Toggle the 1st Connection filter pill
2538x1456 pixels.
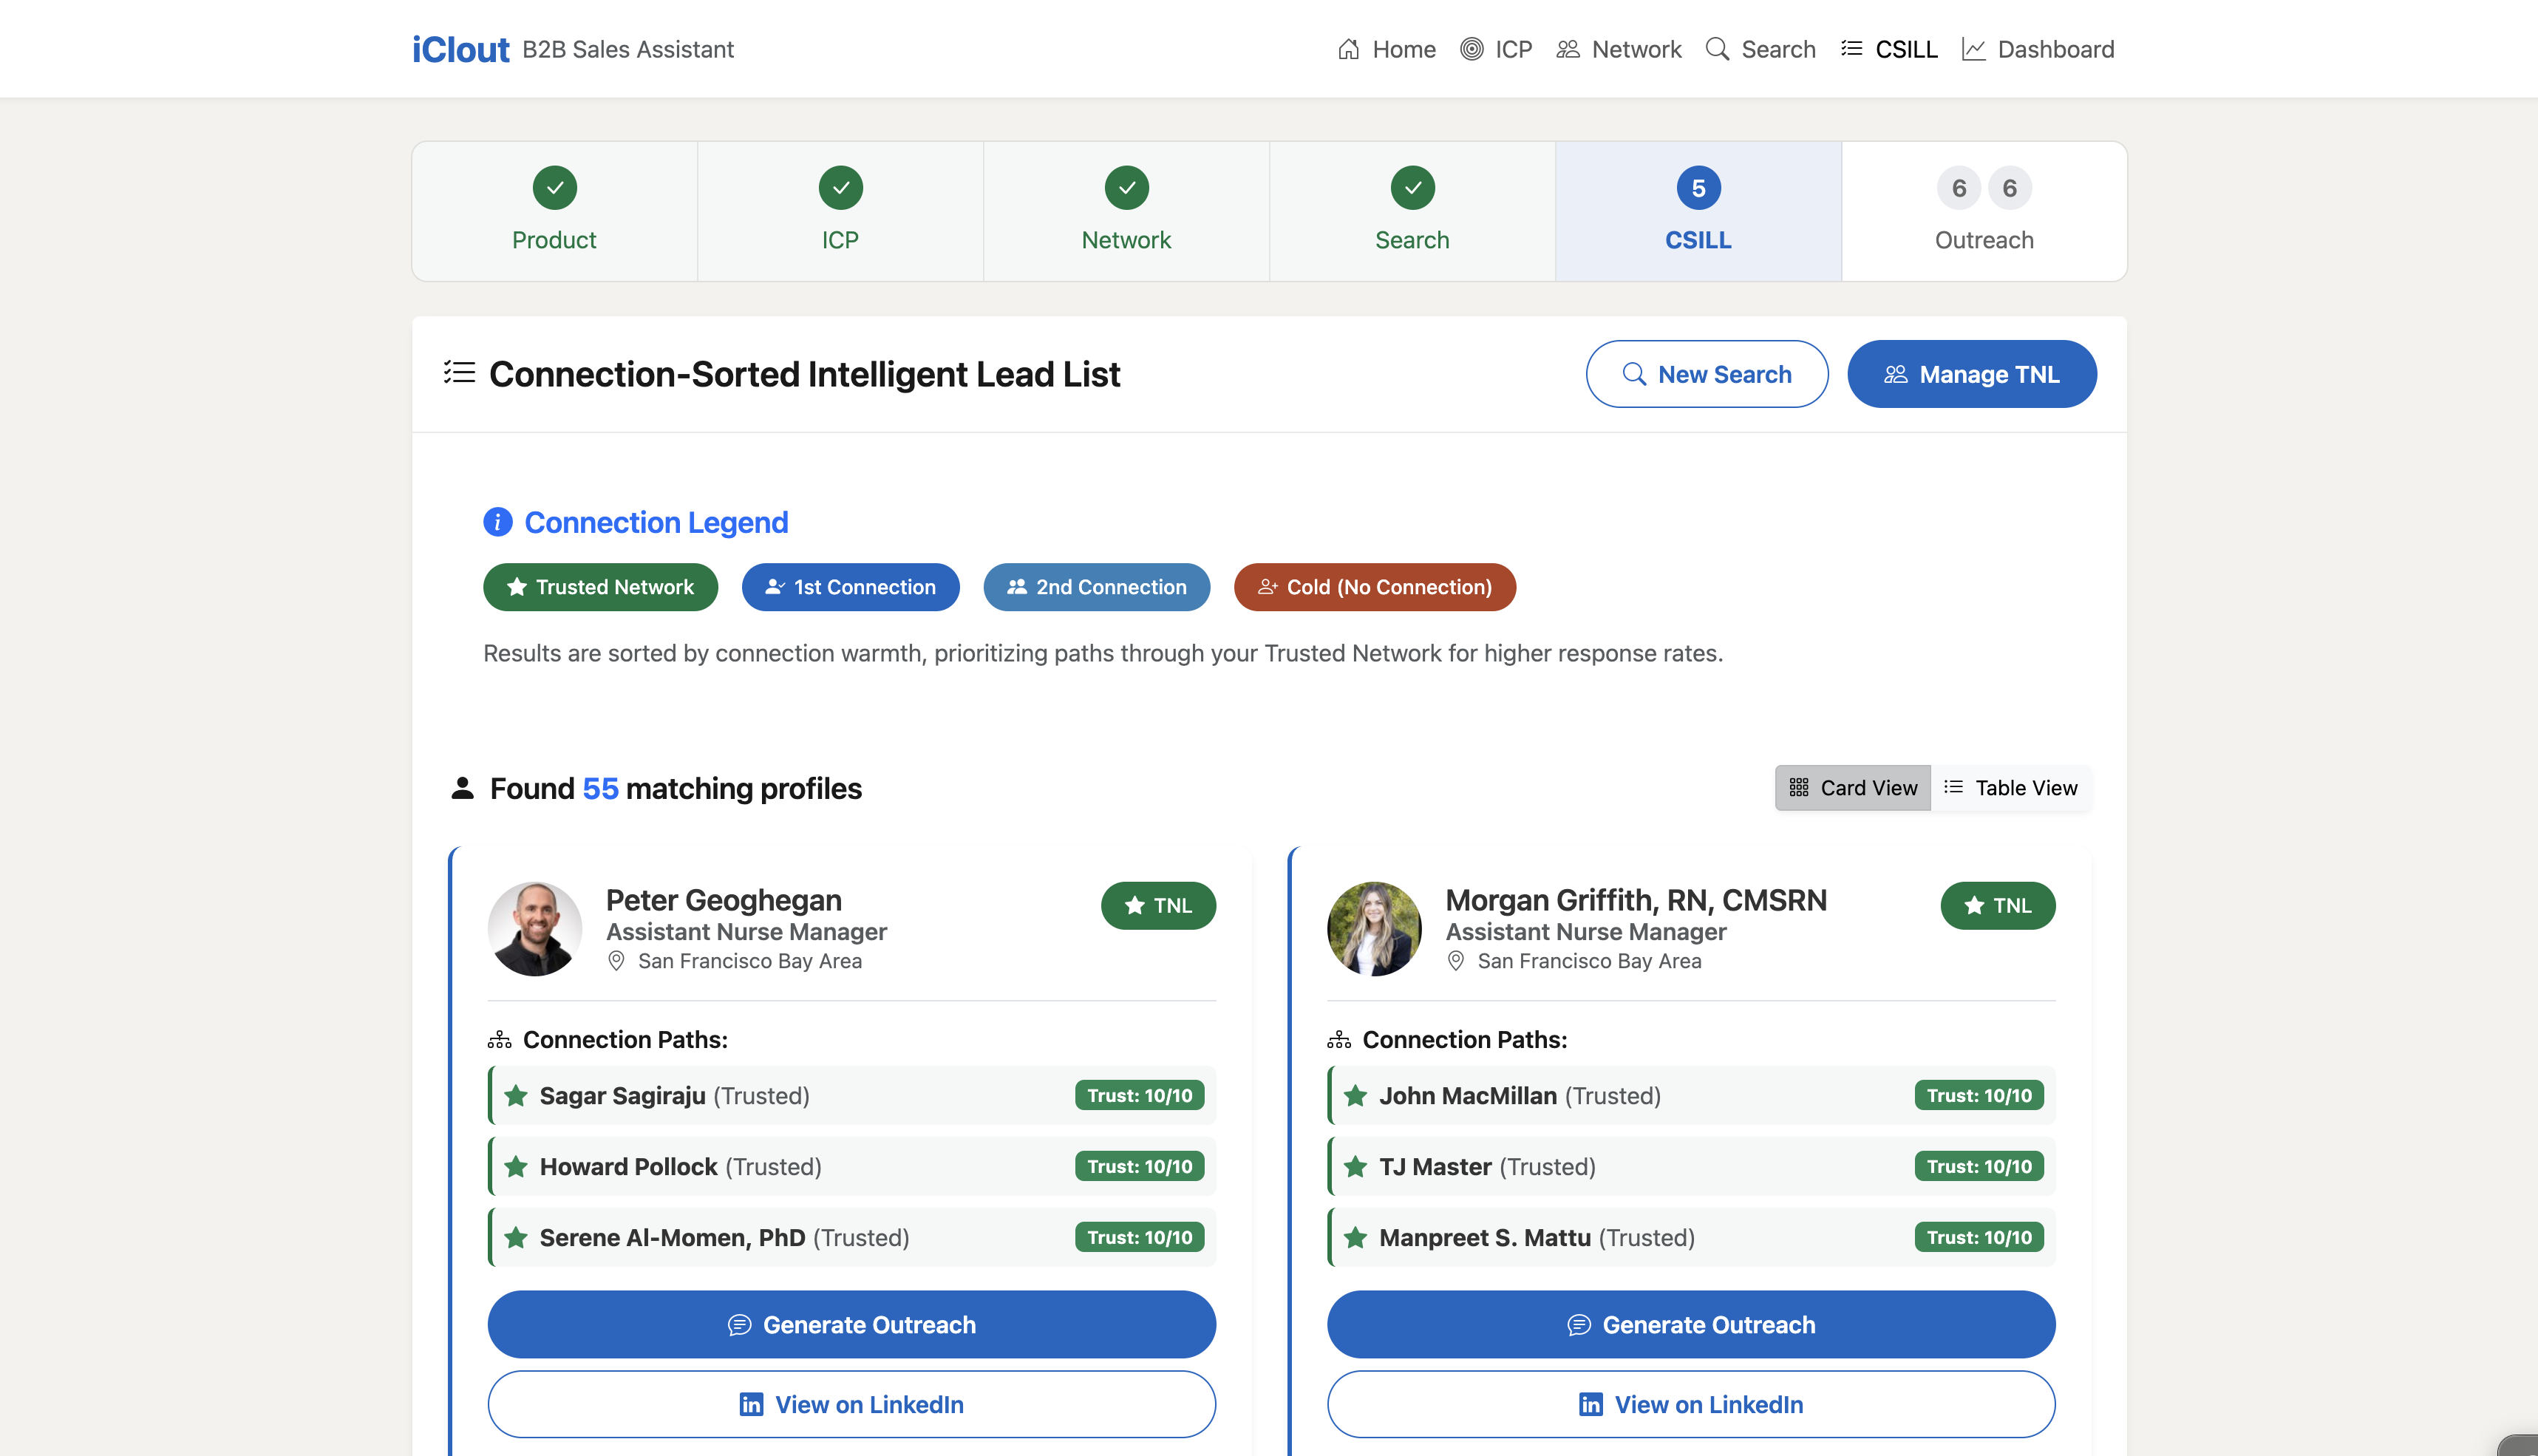(850, 587)
